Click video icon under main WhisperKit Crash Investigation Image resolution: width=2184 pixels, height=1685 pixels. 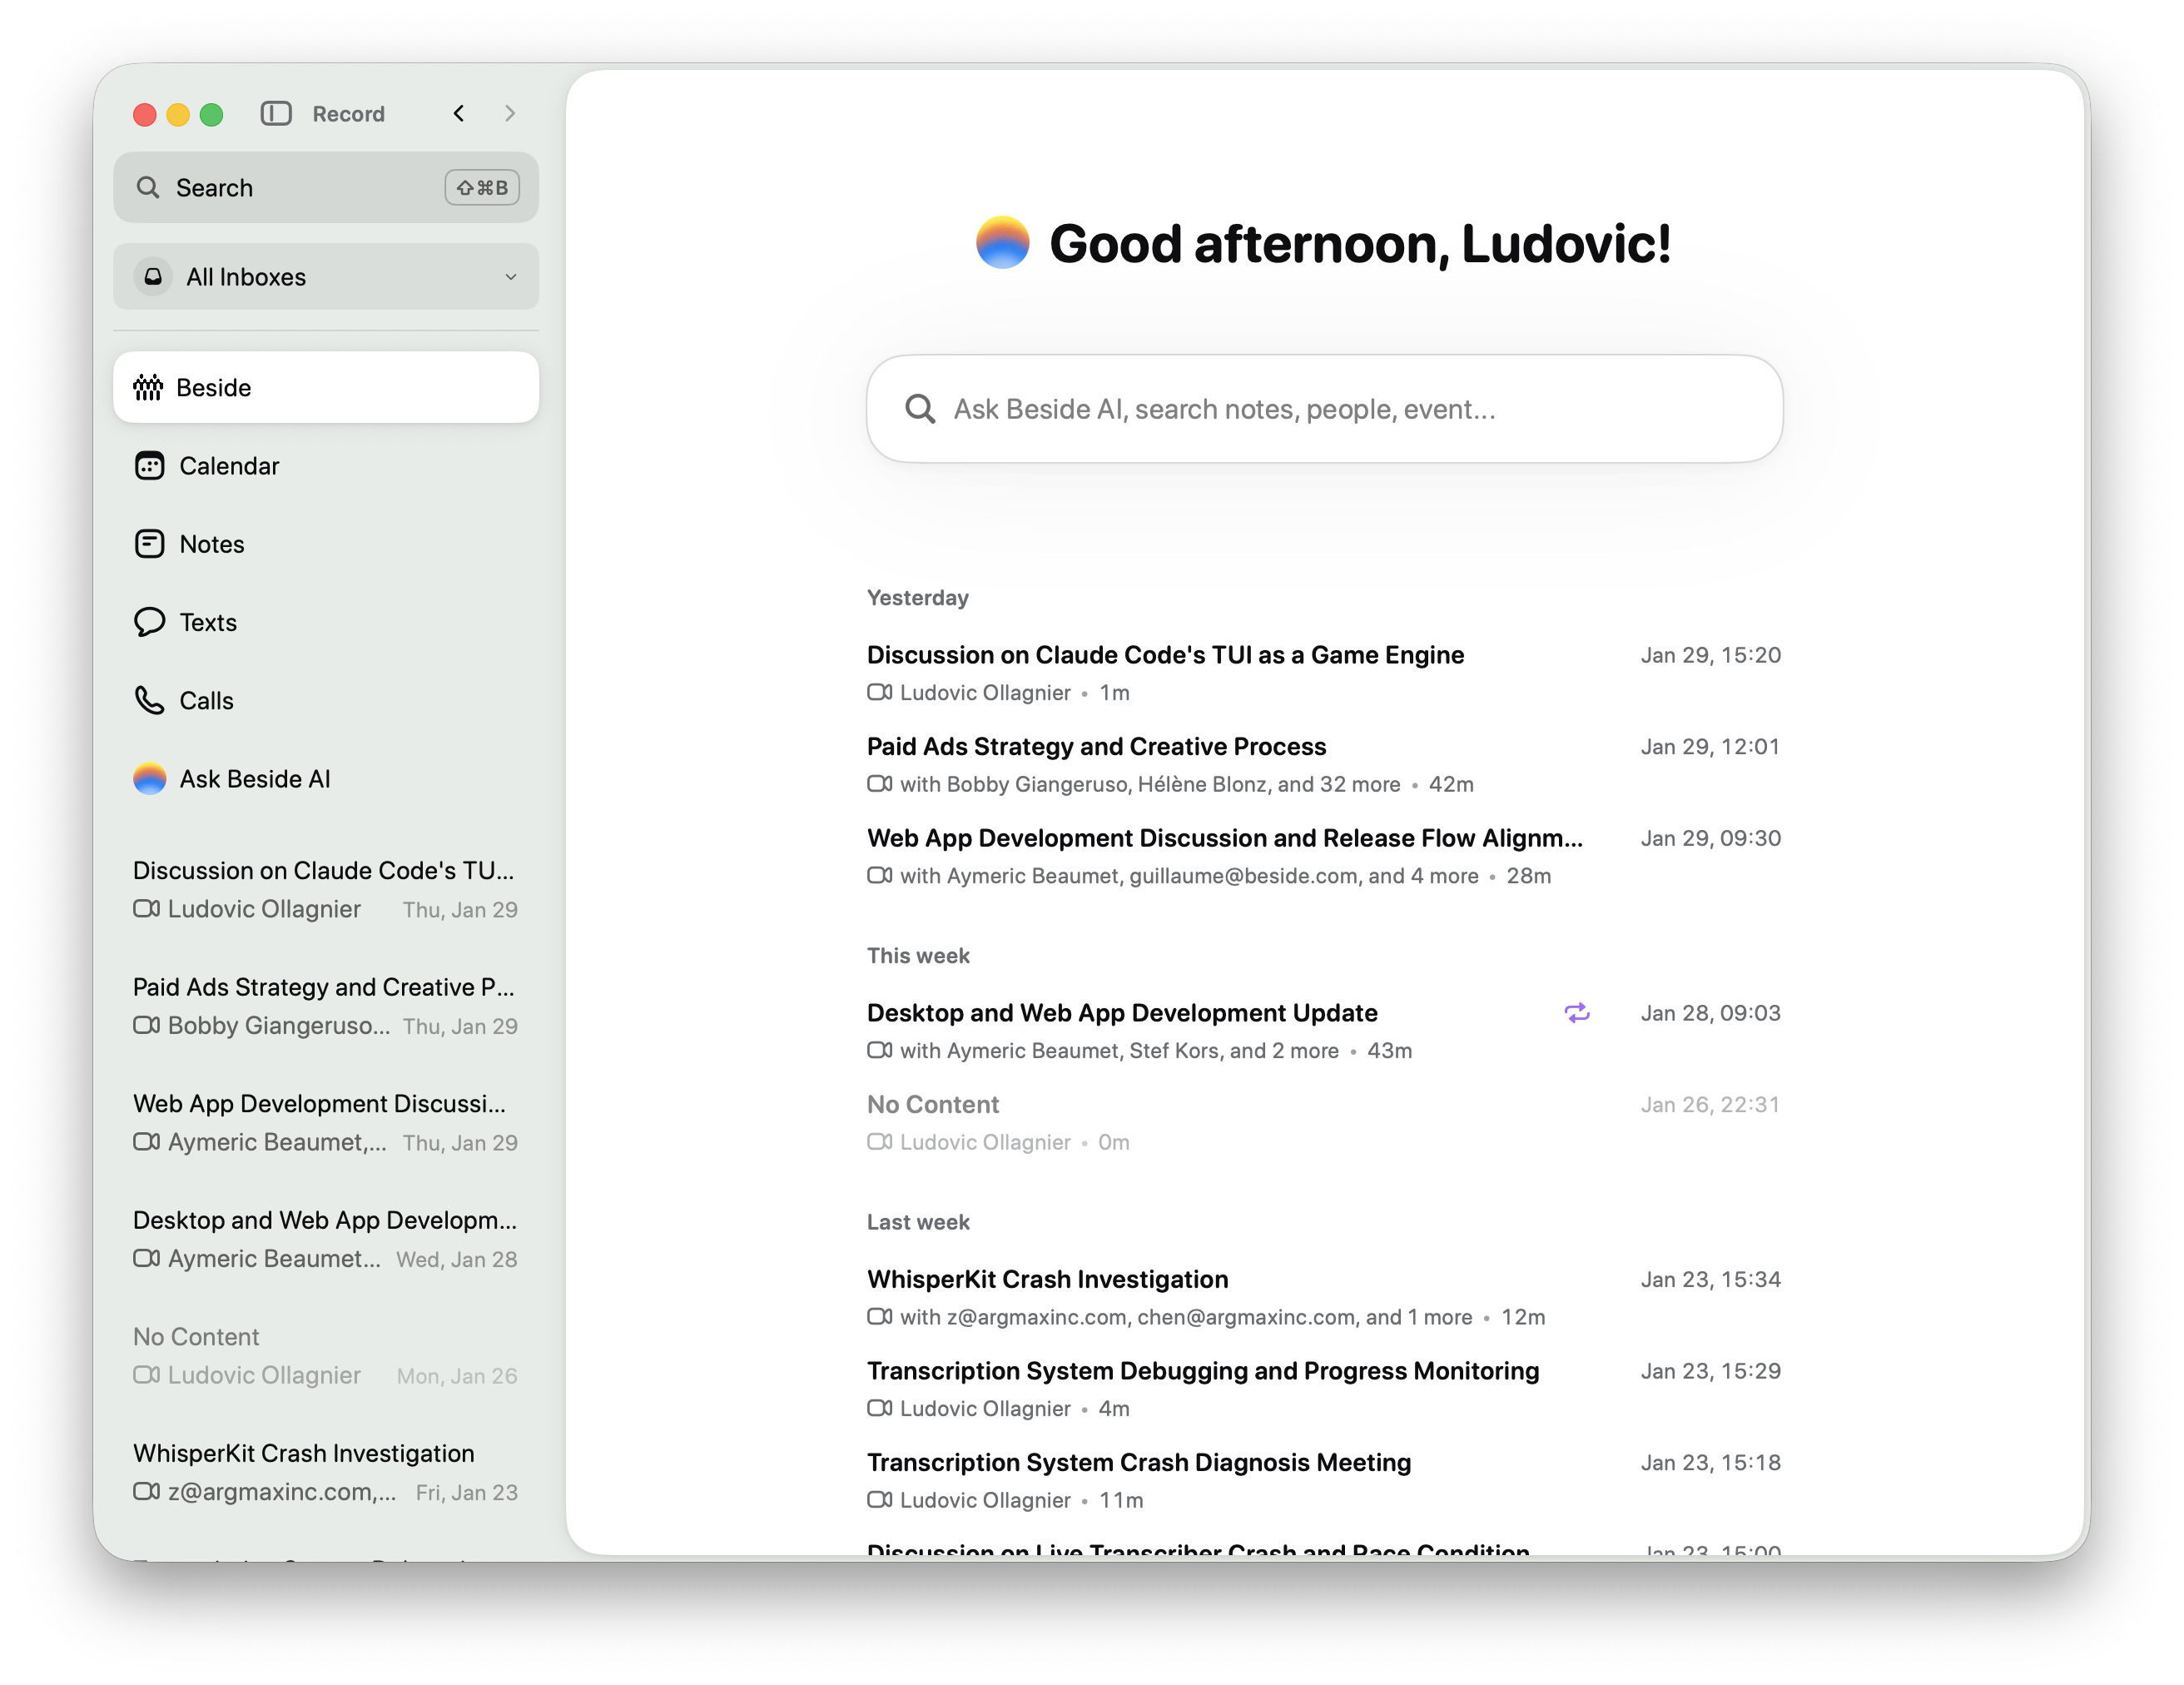point(879,1316)
